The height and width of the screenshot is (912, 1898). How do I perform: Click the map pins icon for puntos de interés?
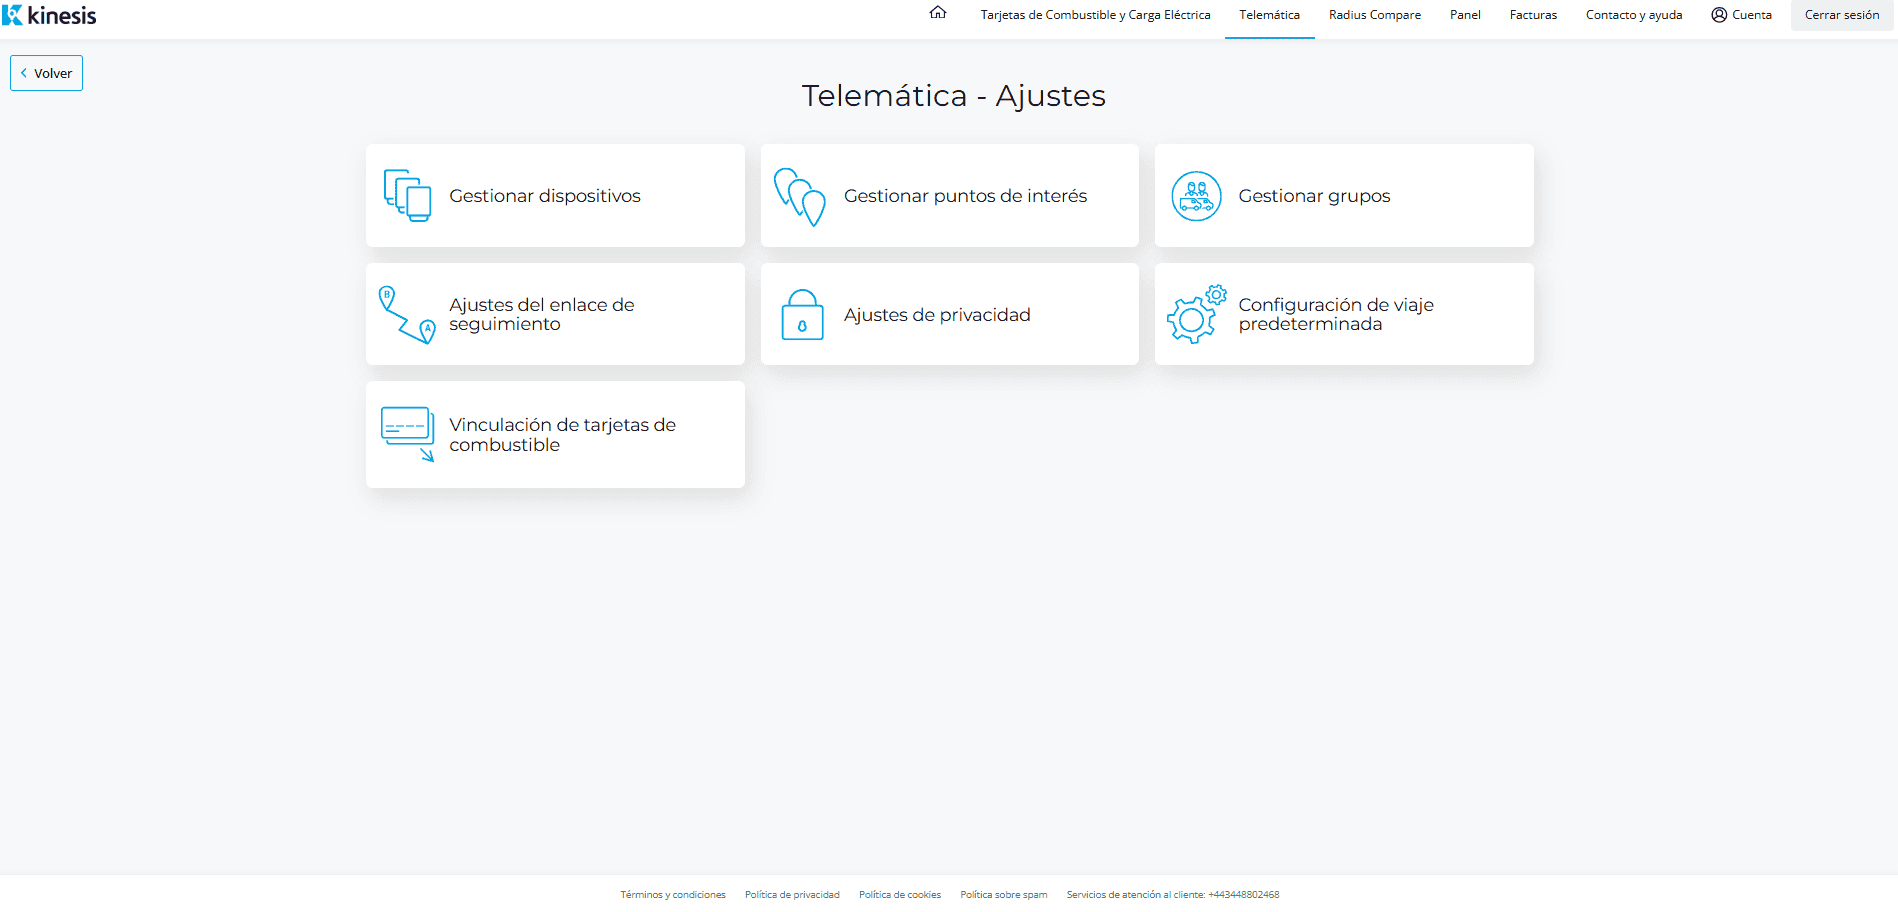pos(800,196)
